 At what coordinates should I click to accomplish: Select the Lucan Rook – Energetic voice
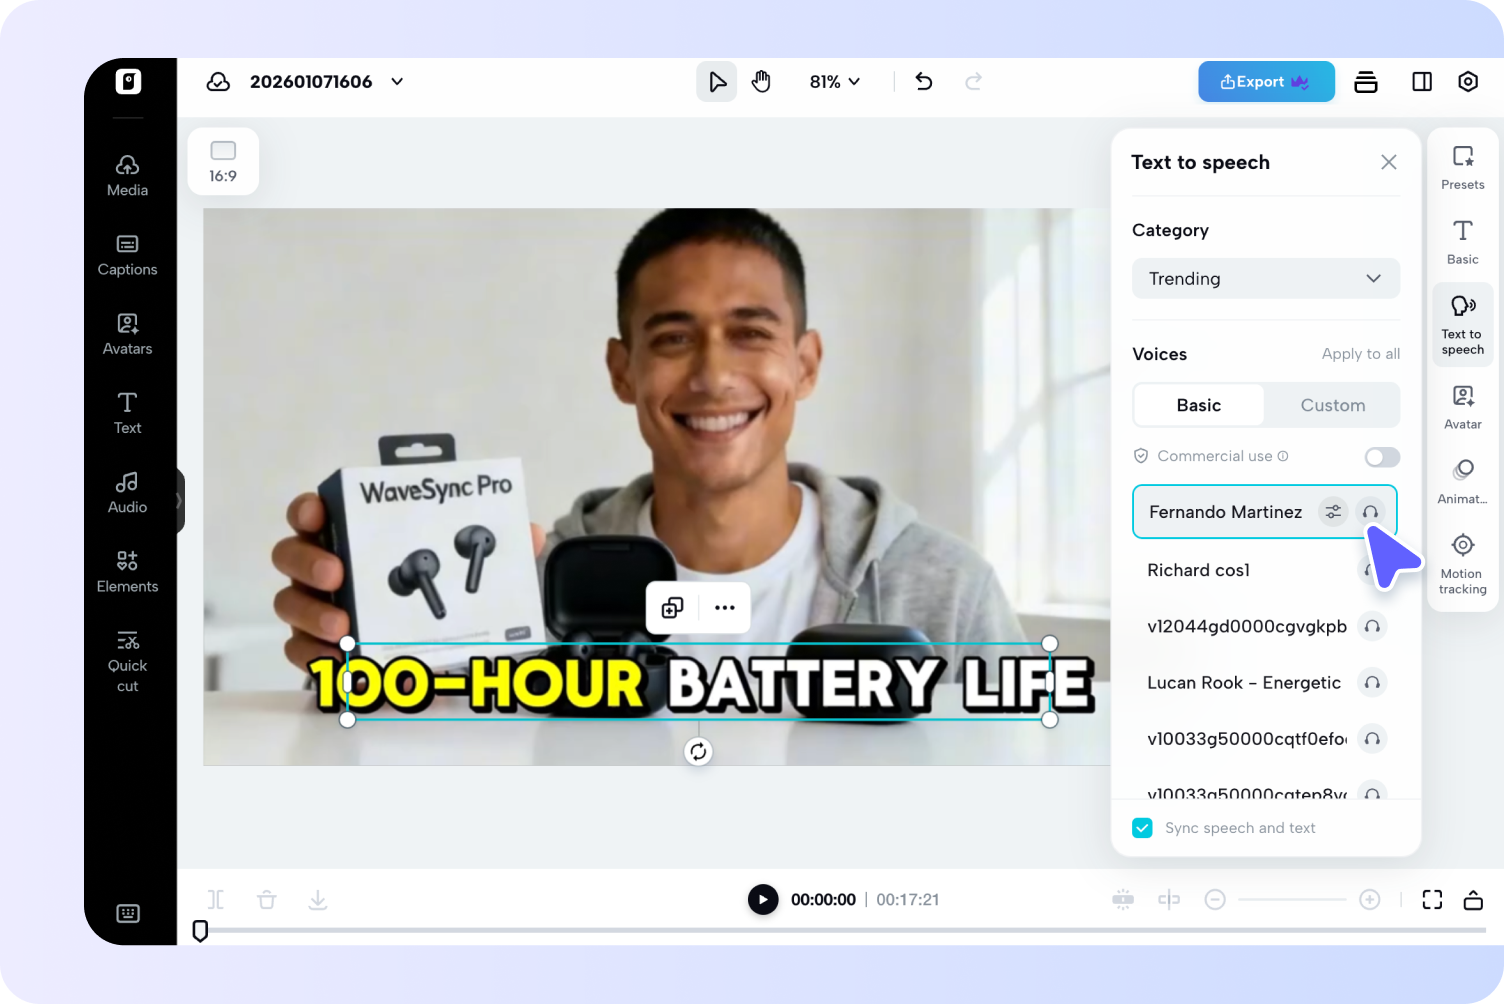coord(1265,683)
